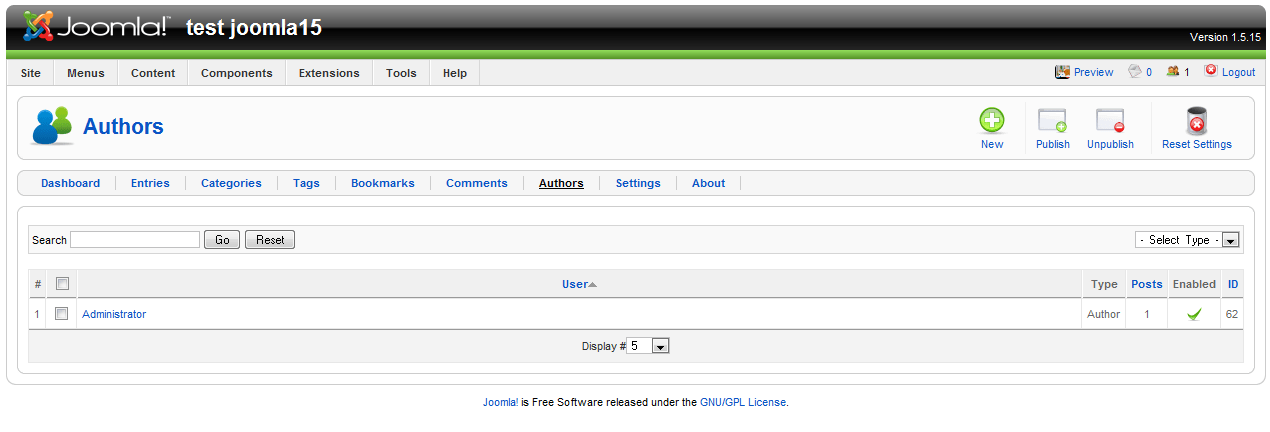Click the logged-in users icon showing 1
The image size is (1270, 432).
[1172, 72]
